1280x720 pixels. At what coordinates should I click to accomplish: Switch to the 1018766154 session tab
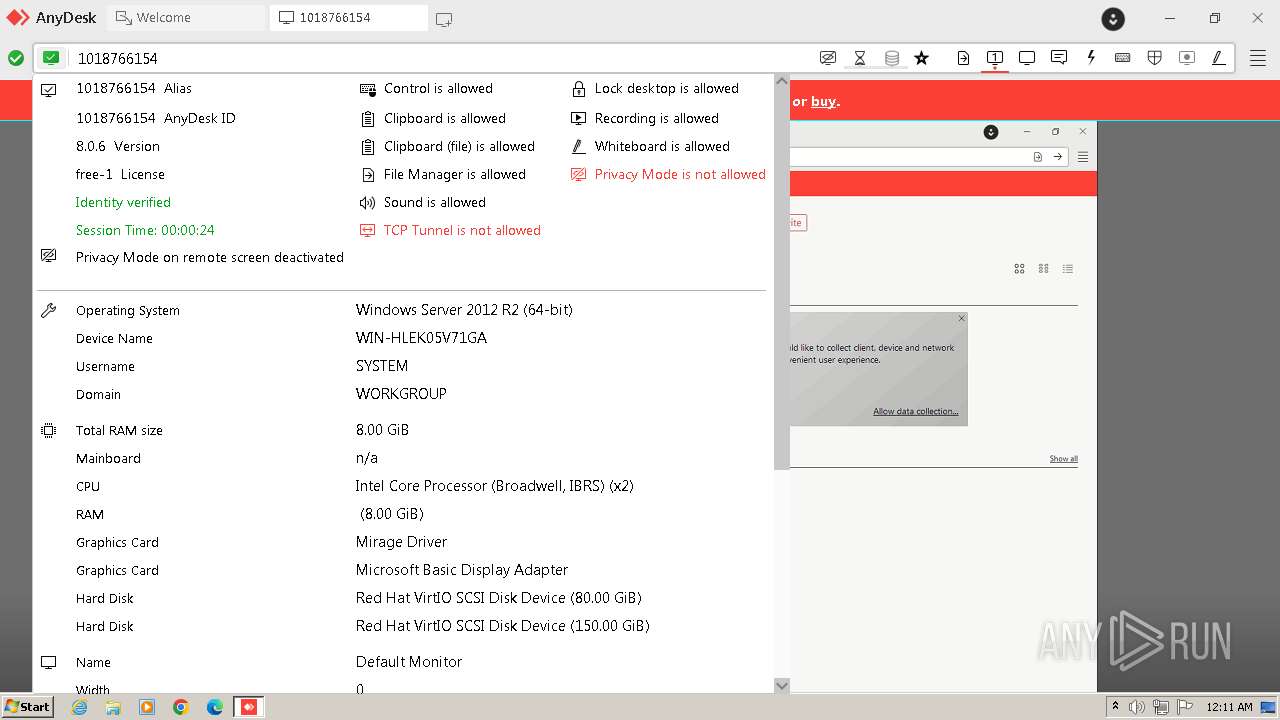[348, 18]
